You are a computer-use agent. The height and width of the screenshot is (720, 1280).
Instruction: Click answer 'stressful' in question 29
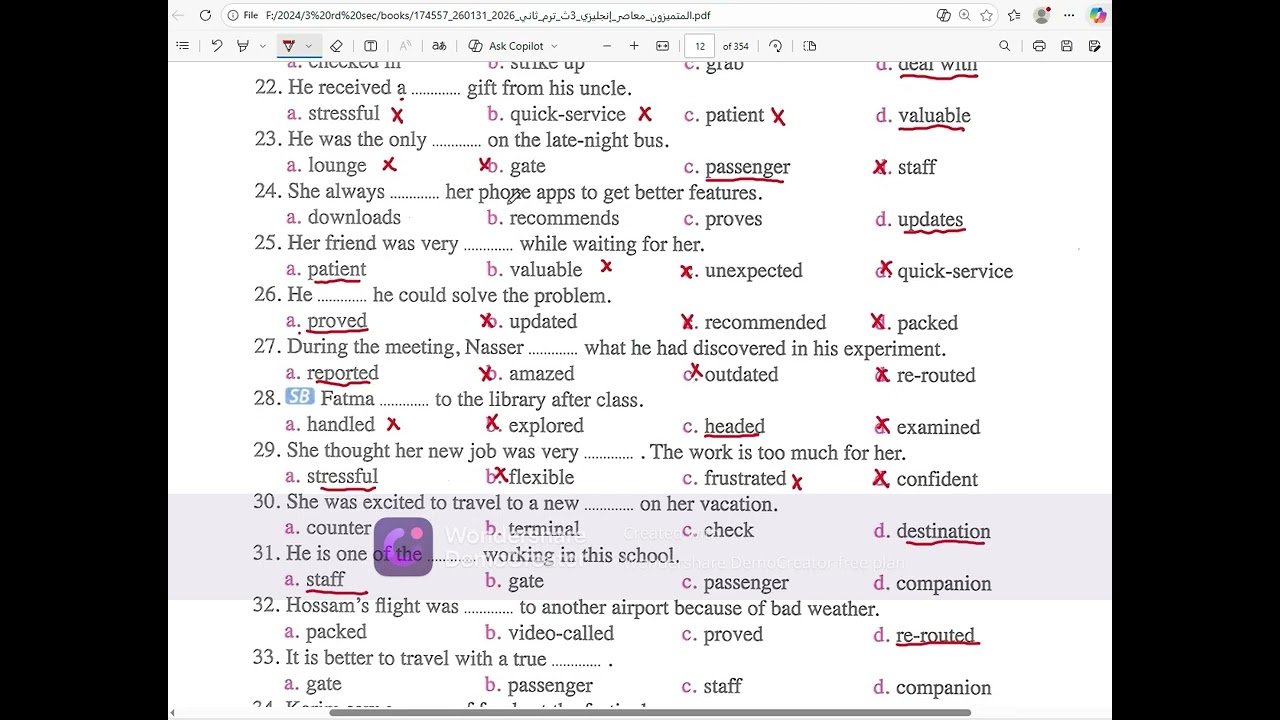342,477
